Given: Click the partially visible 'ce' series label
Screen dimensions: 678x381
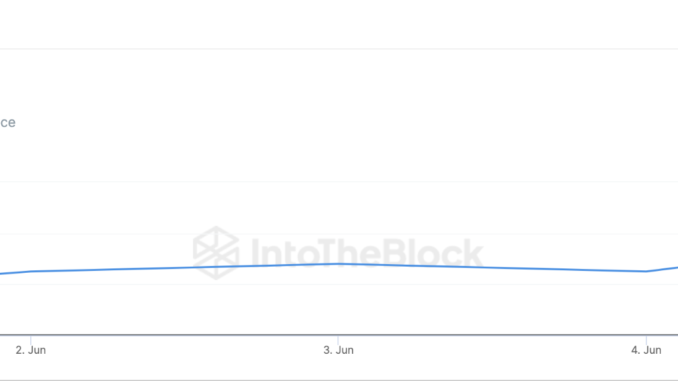Looking at the screenshot, I should 7,122.
